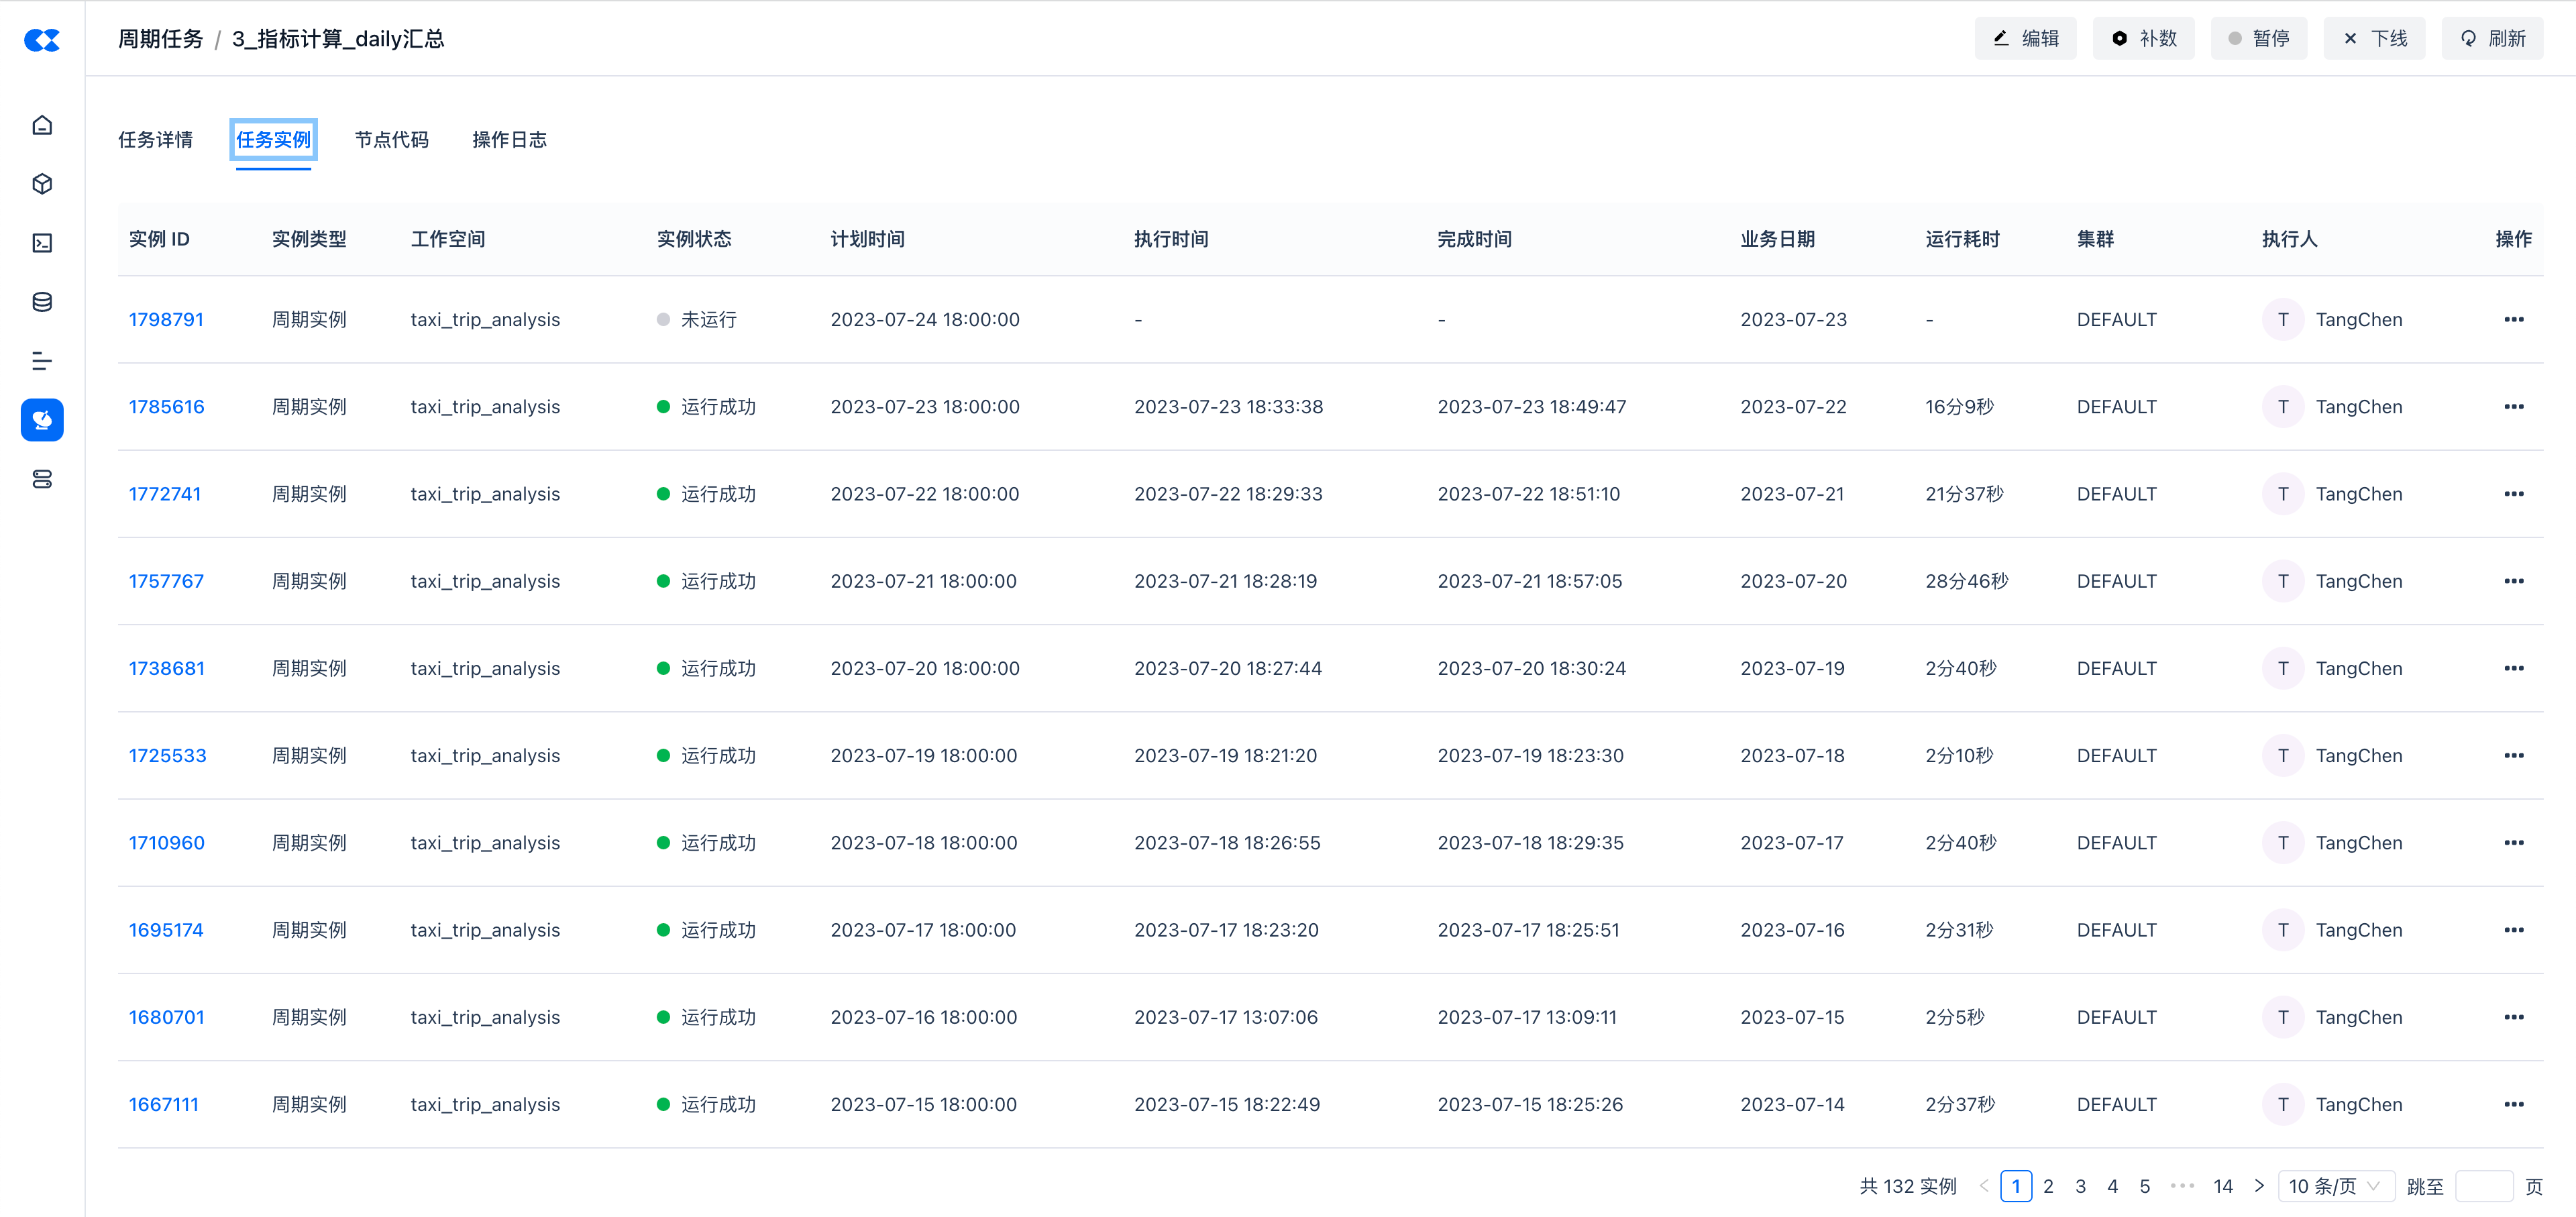Pause the task with 暂停 button
The height and width of the screenshot is (1217, 2576).
[x=2258, y=39]
